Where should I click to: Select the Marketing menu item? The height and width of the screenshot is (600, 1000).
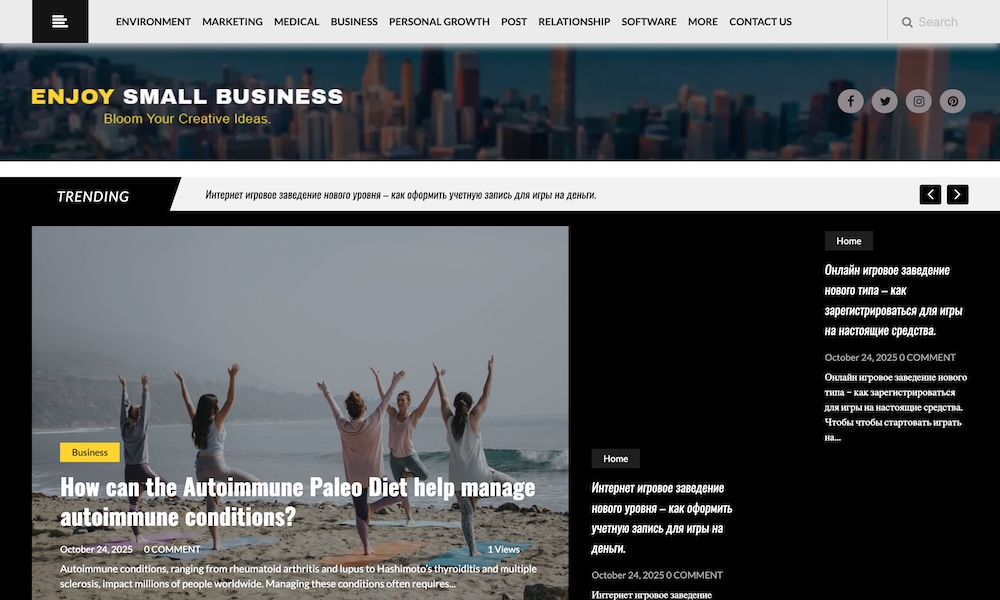click(232, 22)
